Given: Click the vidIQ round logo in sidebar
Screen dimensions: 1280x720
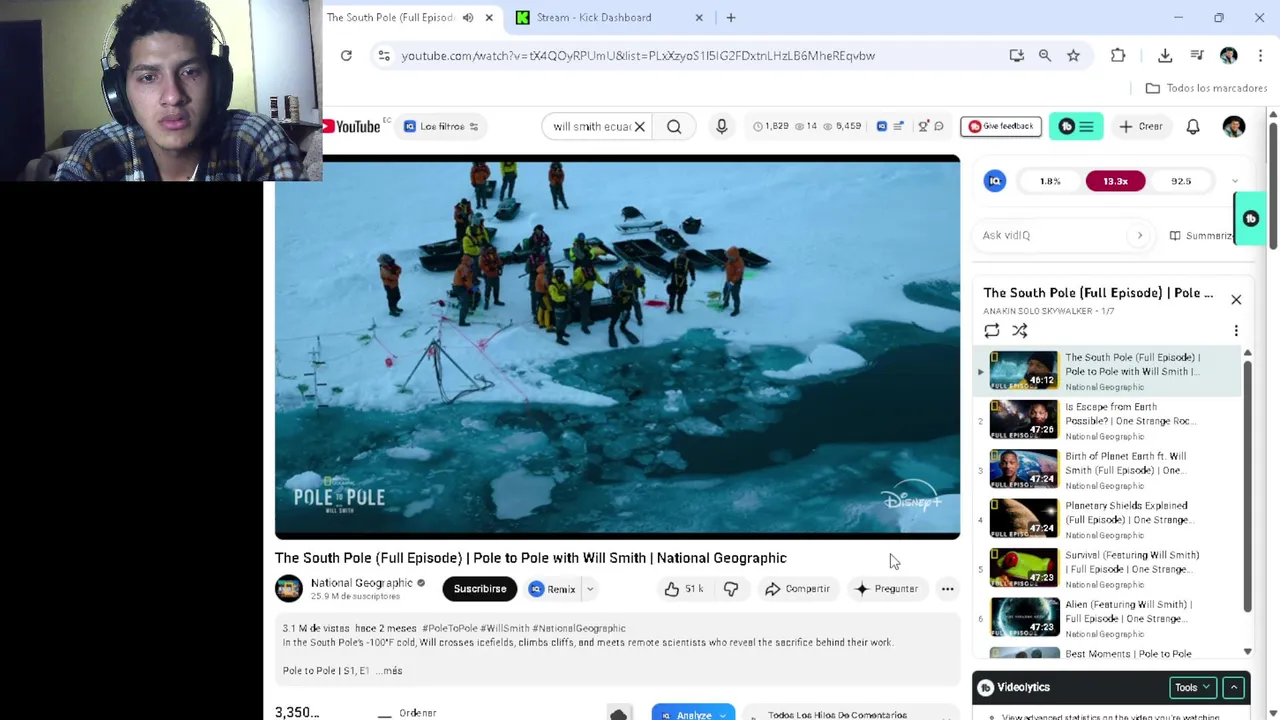Looking at the screenshot, I should (x=994, y=181).
